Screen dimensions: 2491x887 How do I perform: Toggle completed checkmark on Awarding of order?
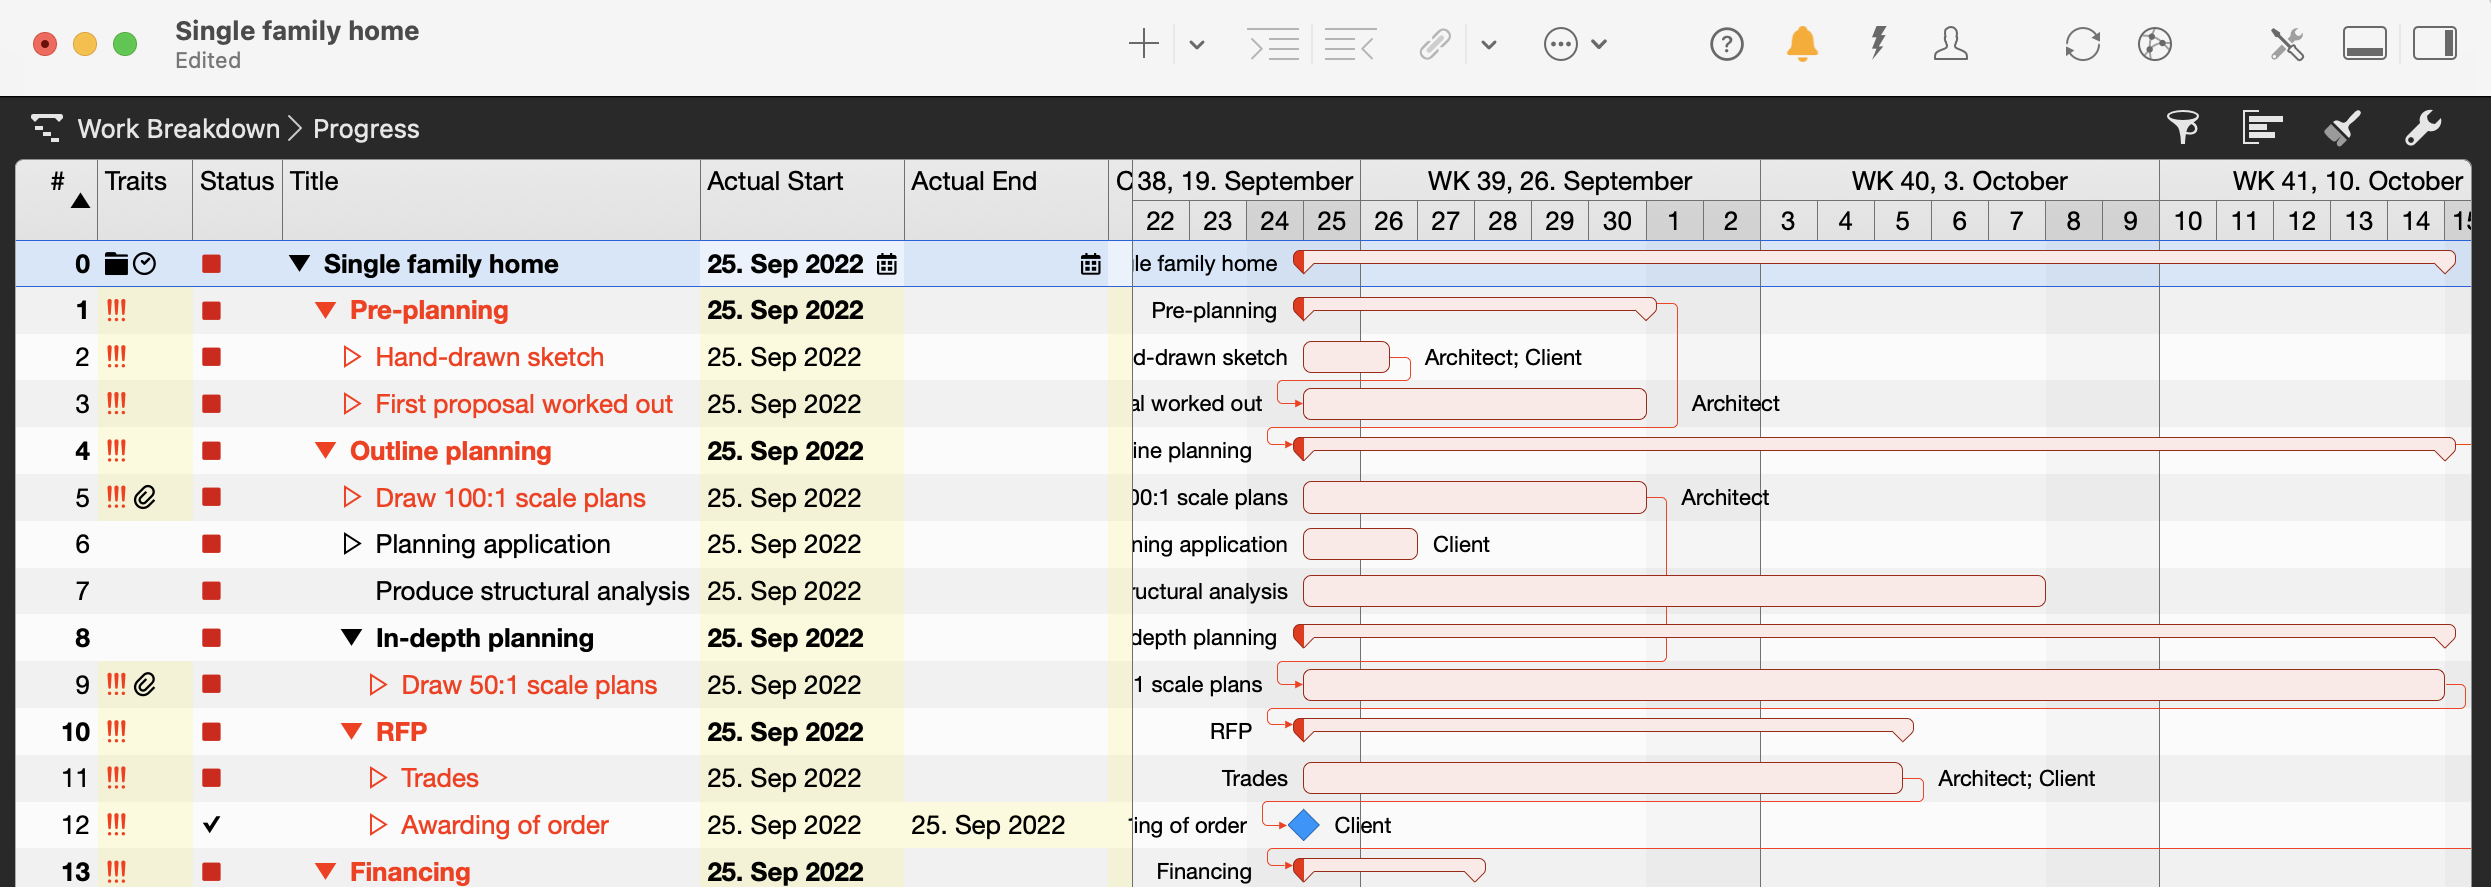pyautogui.click(x=211, y=825)
